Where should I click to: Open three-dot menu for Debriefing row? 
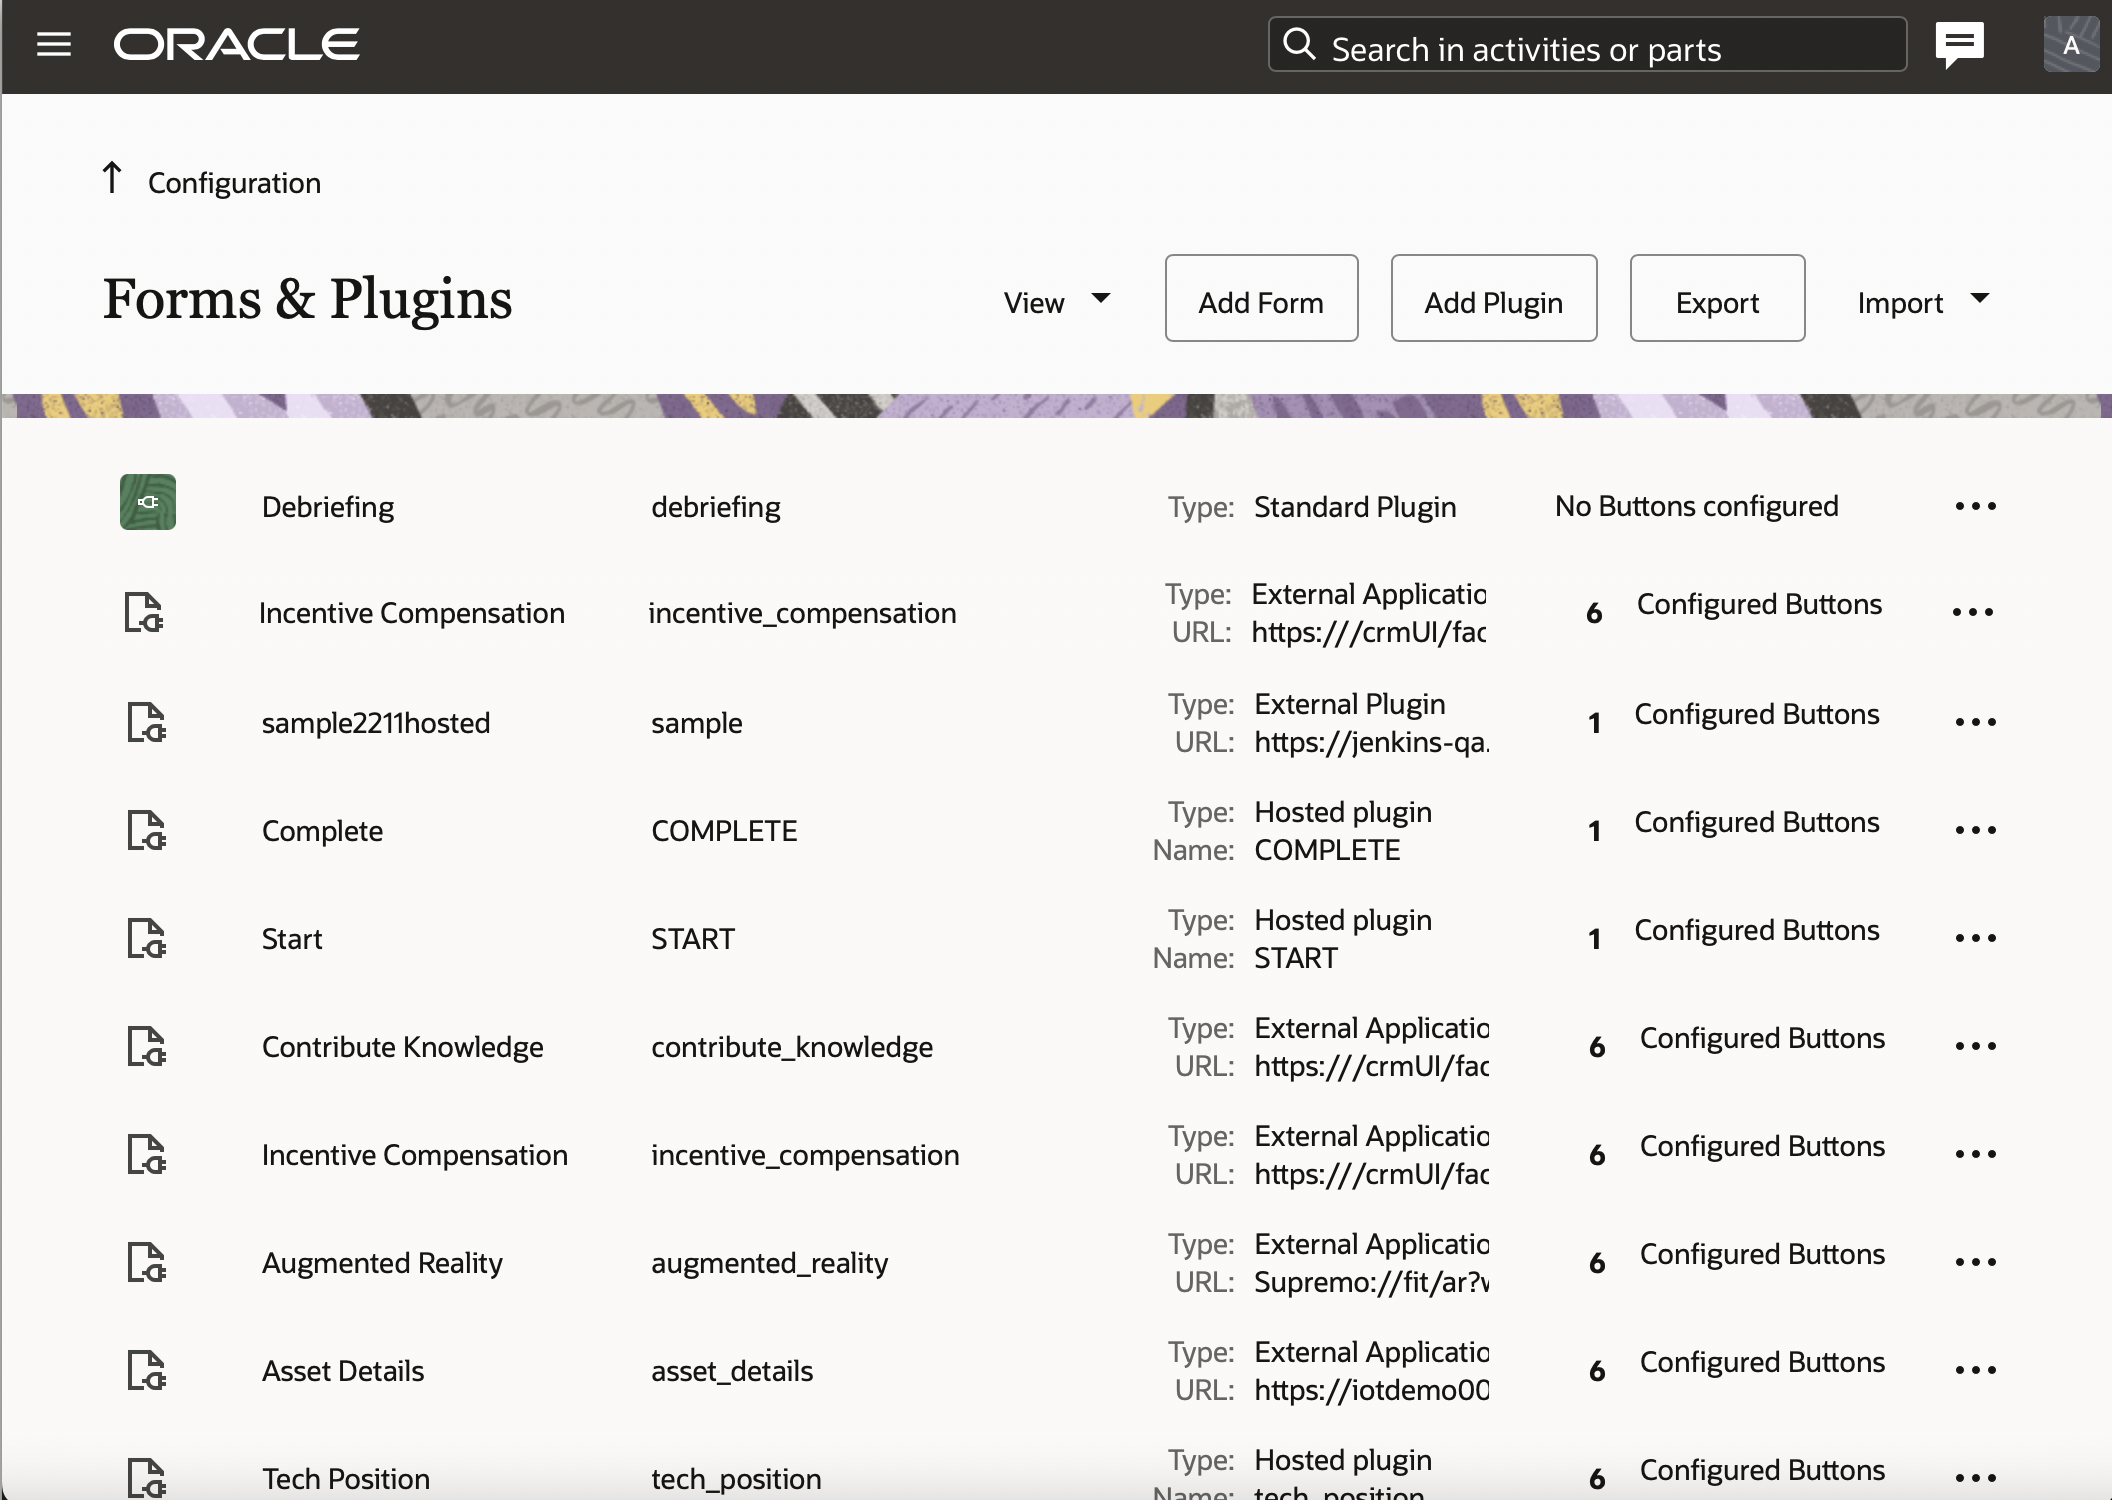(x=1975, y=507)
